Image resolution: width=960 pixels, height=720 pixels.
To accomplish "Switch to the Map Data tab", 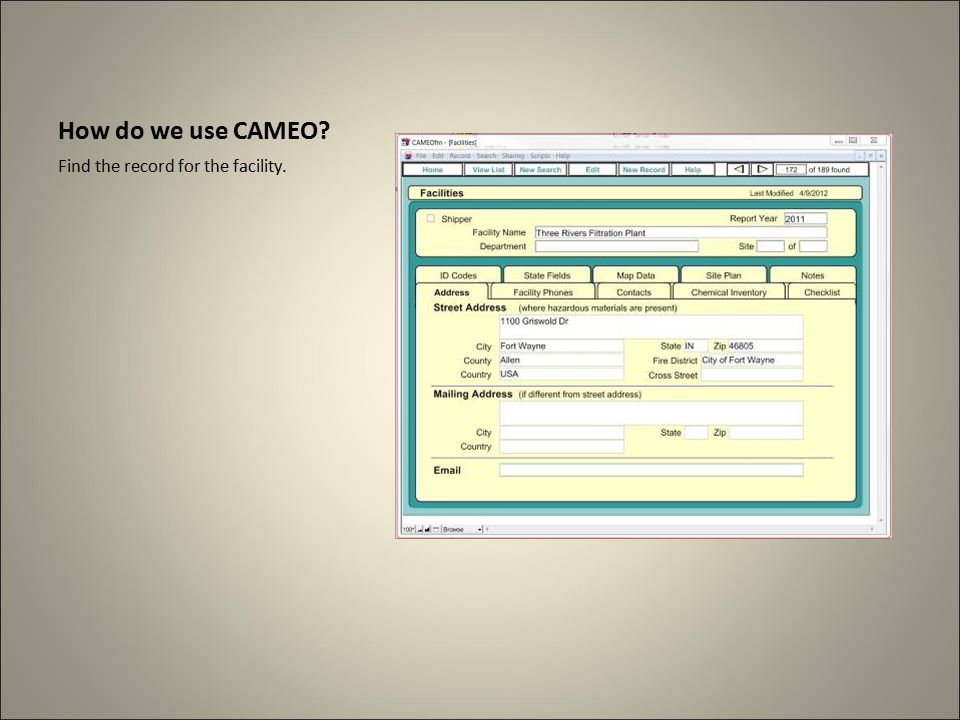I will [636, 275].
